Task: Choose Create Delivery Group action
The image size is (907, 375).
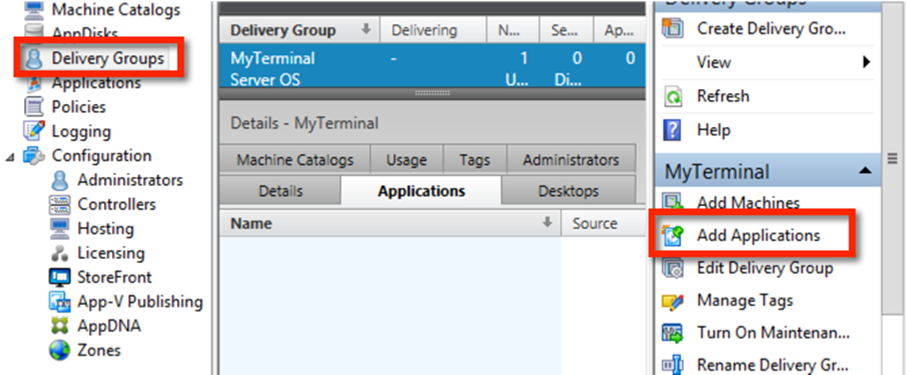Action: 772,28
